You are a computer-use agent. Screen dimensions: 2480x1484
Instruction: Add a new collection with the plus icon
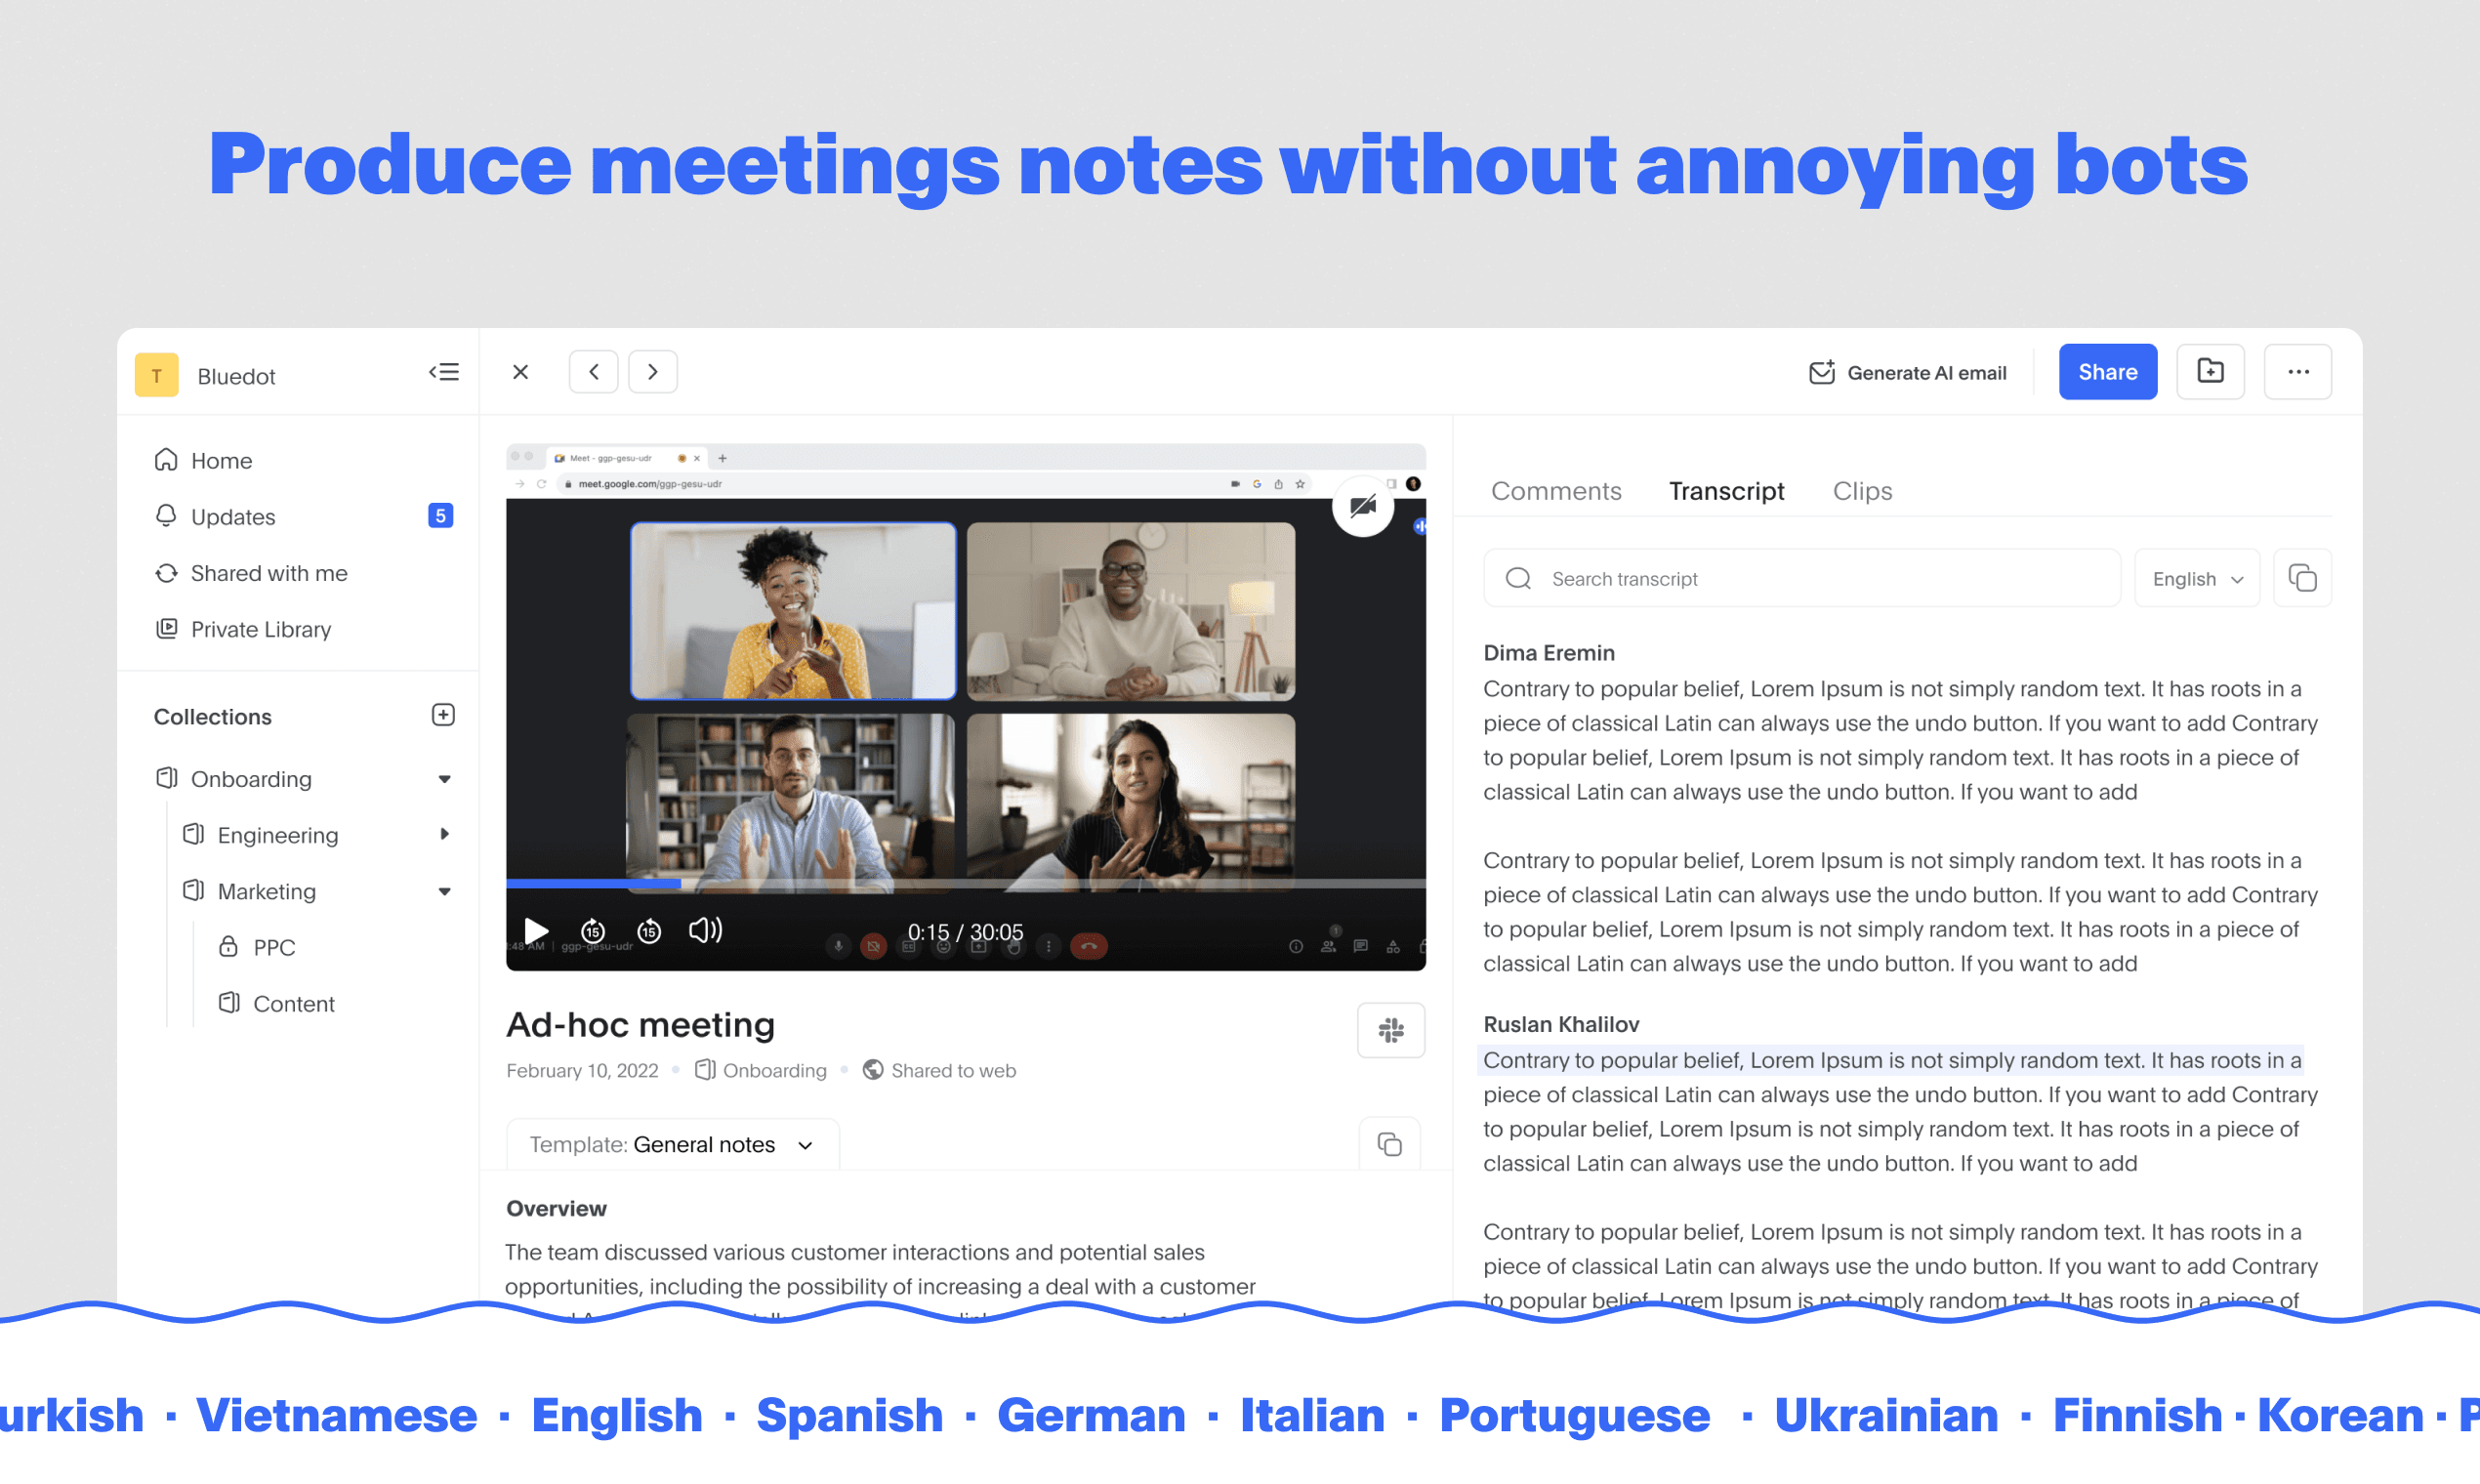click(443, 715)
